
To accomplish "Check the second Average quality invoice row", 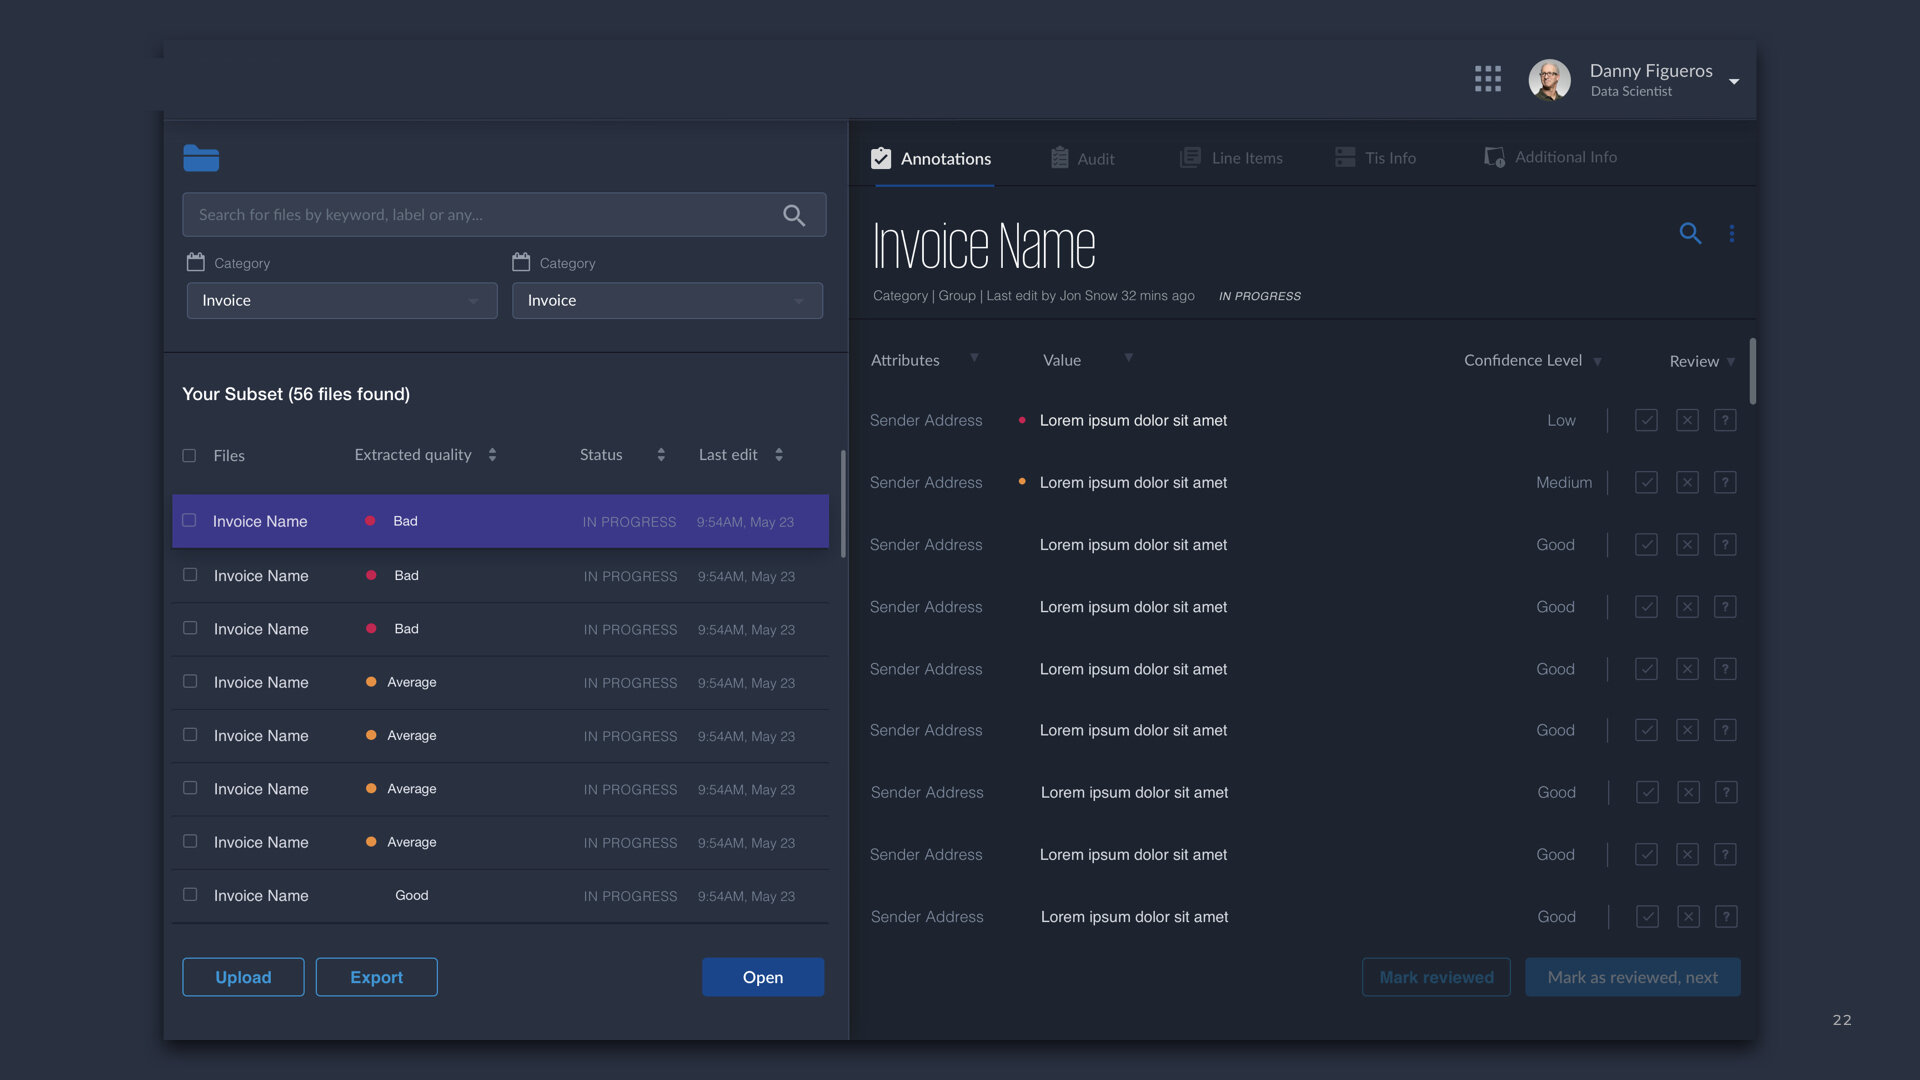I will pos(190,735).
